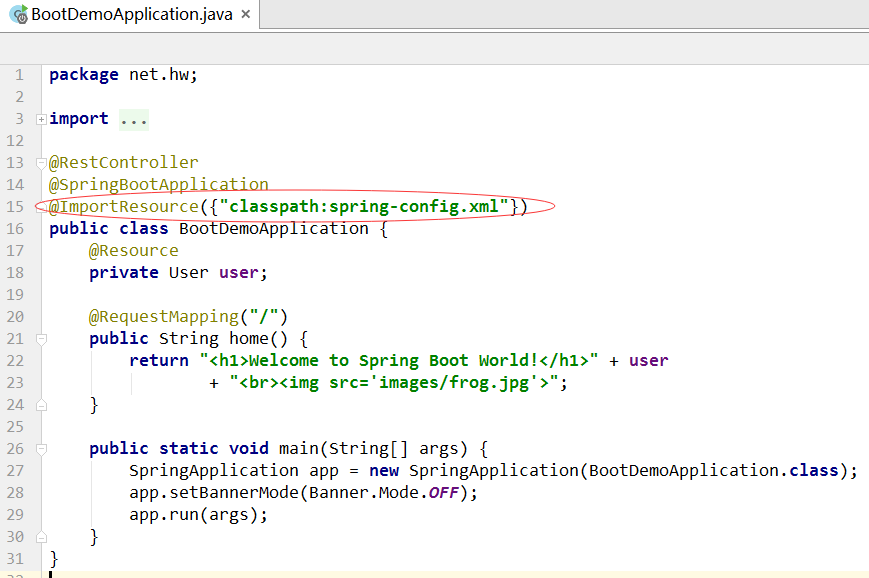Click the user variable at end of line 22
The image size is (869, 578).
(648, 361)
